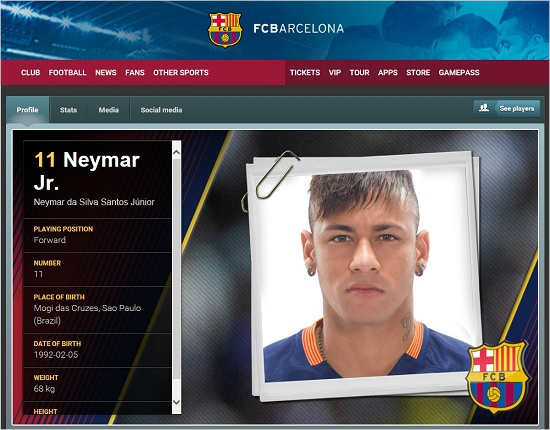Open the FOOTBALL menu item

[67, 73]
